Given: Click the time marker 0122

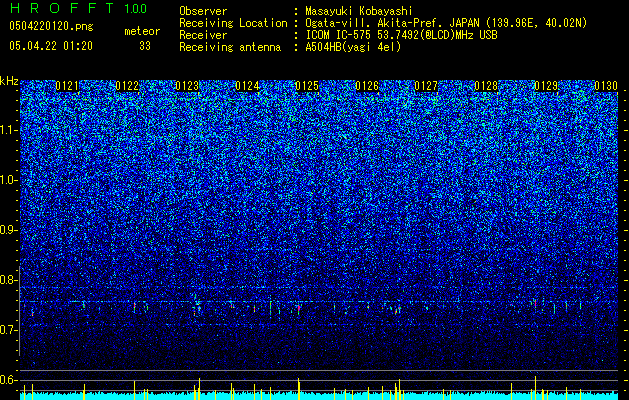Looking at the screenshot, I should coord(127,86).
